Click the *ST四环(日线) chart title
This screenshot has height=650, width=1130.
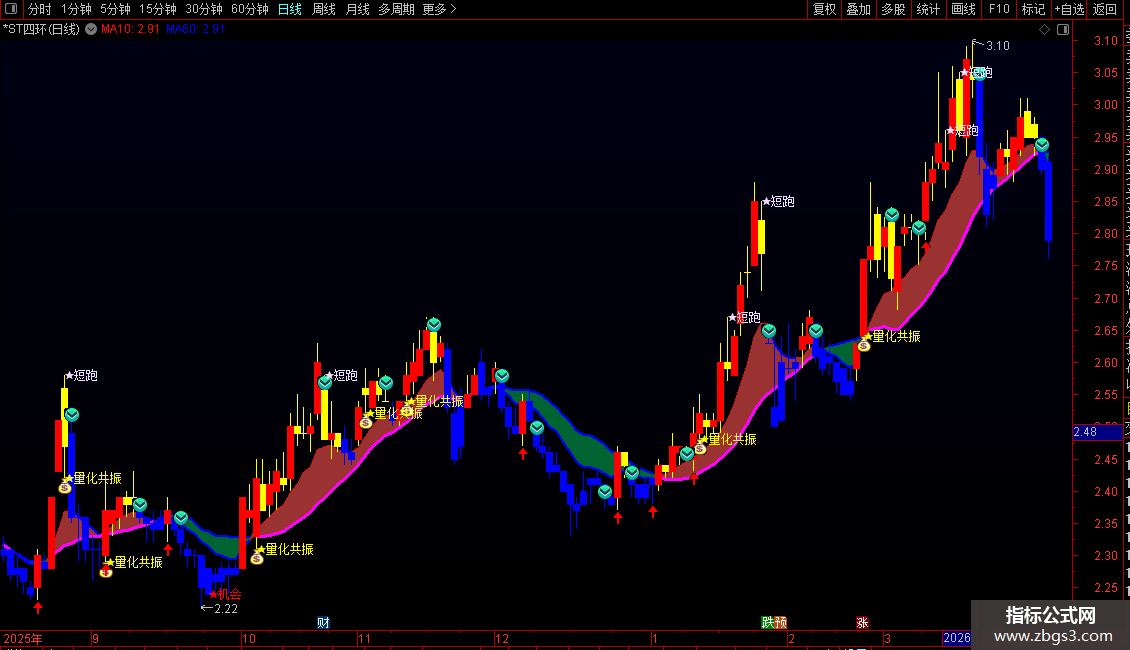click(41, 30)
